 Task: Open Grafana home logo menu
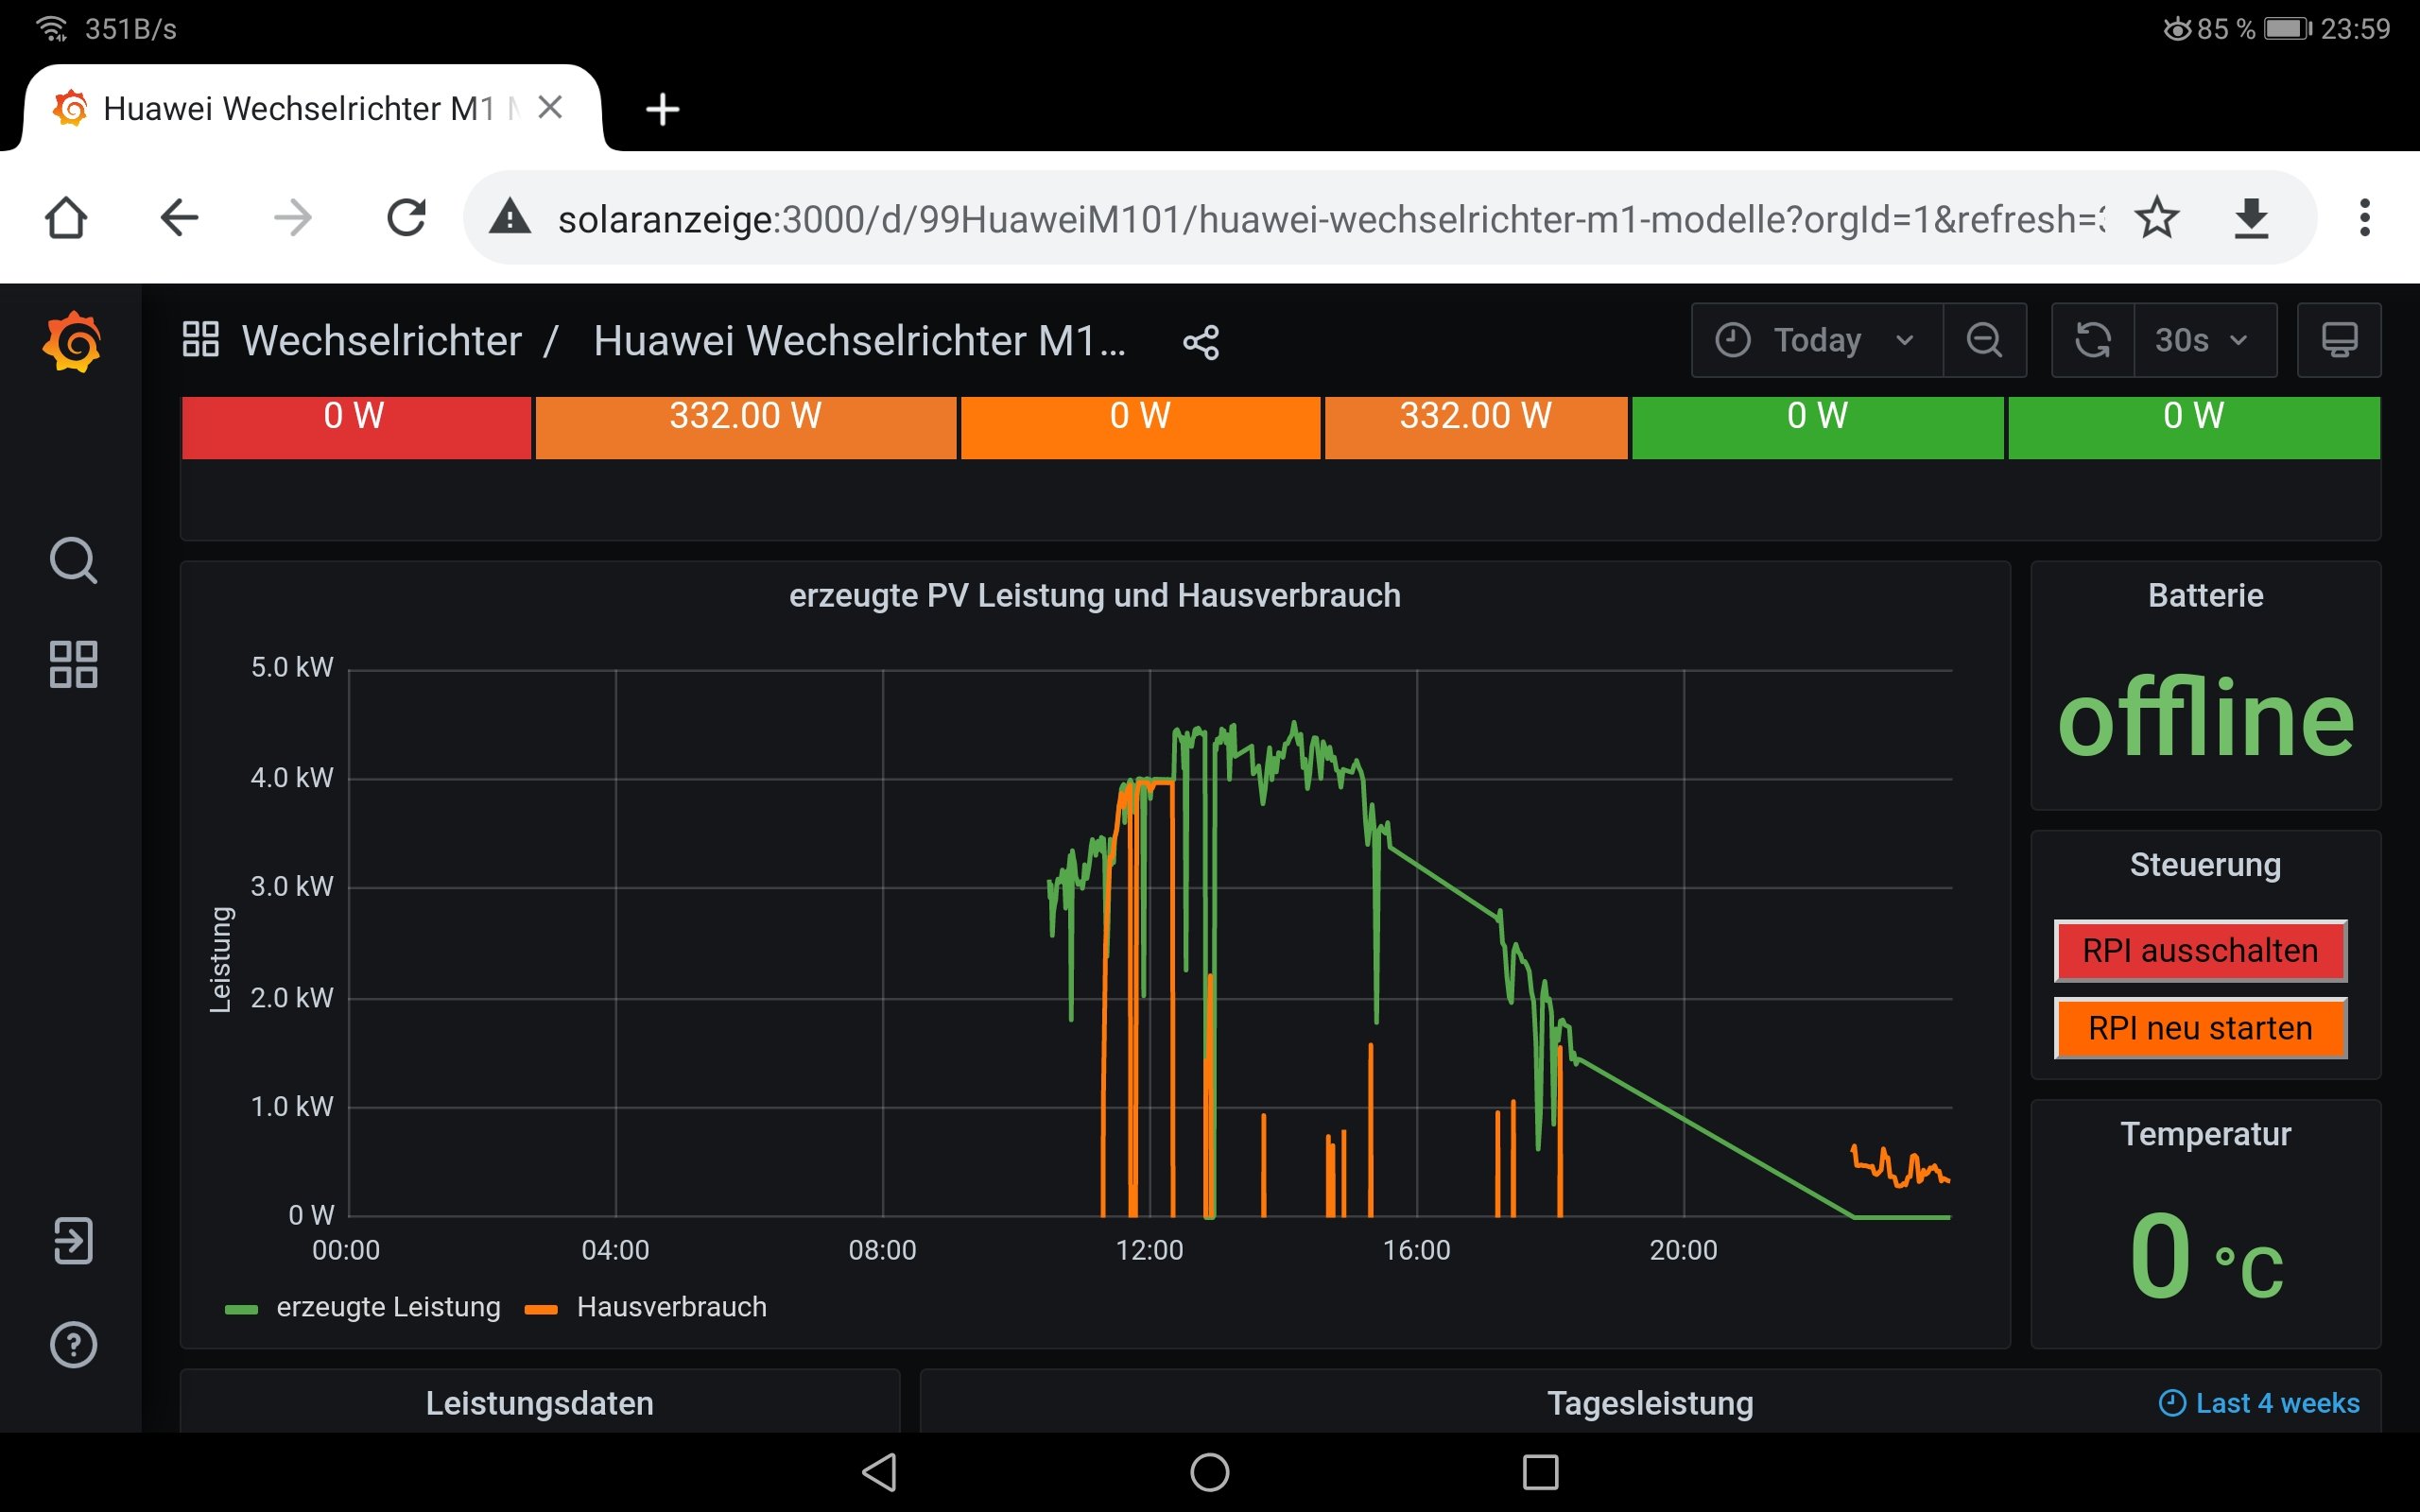point(72,342)
